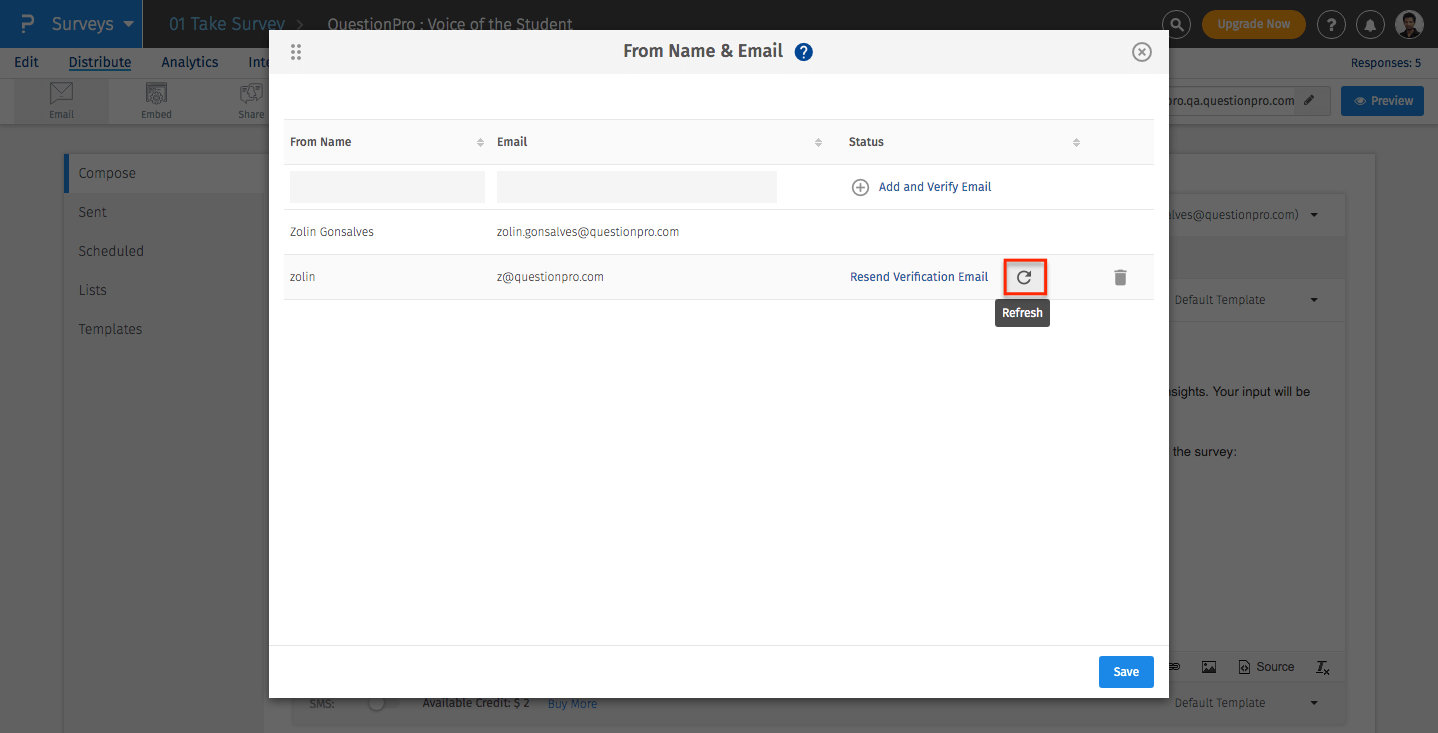The width and height of the screenshot is (1438, 733).
Task: Click the Responses: 5 counter
Action: [x=1386, y=63]
